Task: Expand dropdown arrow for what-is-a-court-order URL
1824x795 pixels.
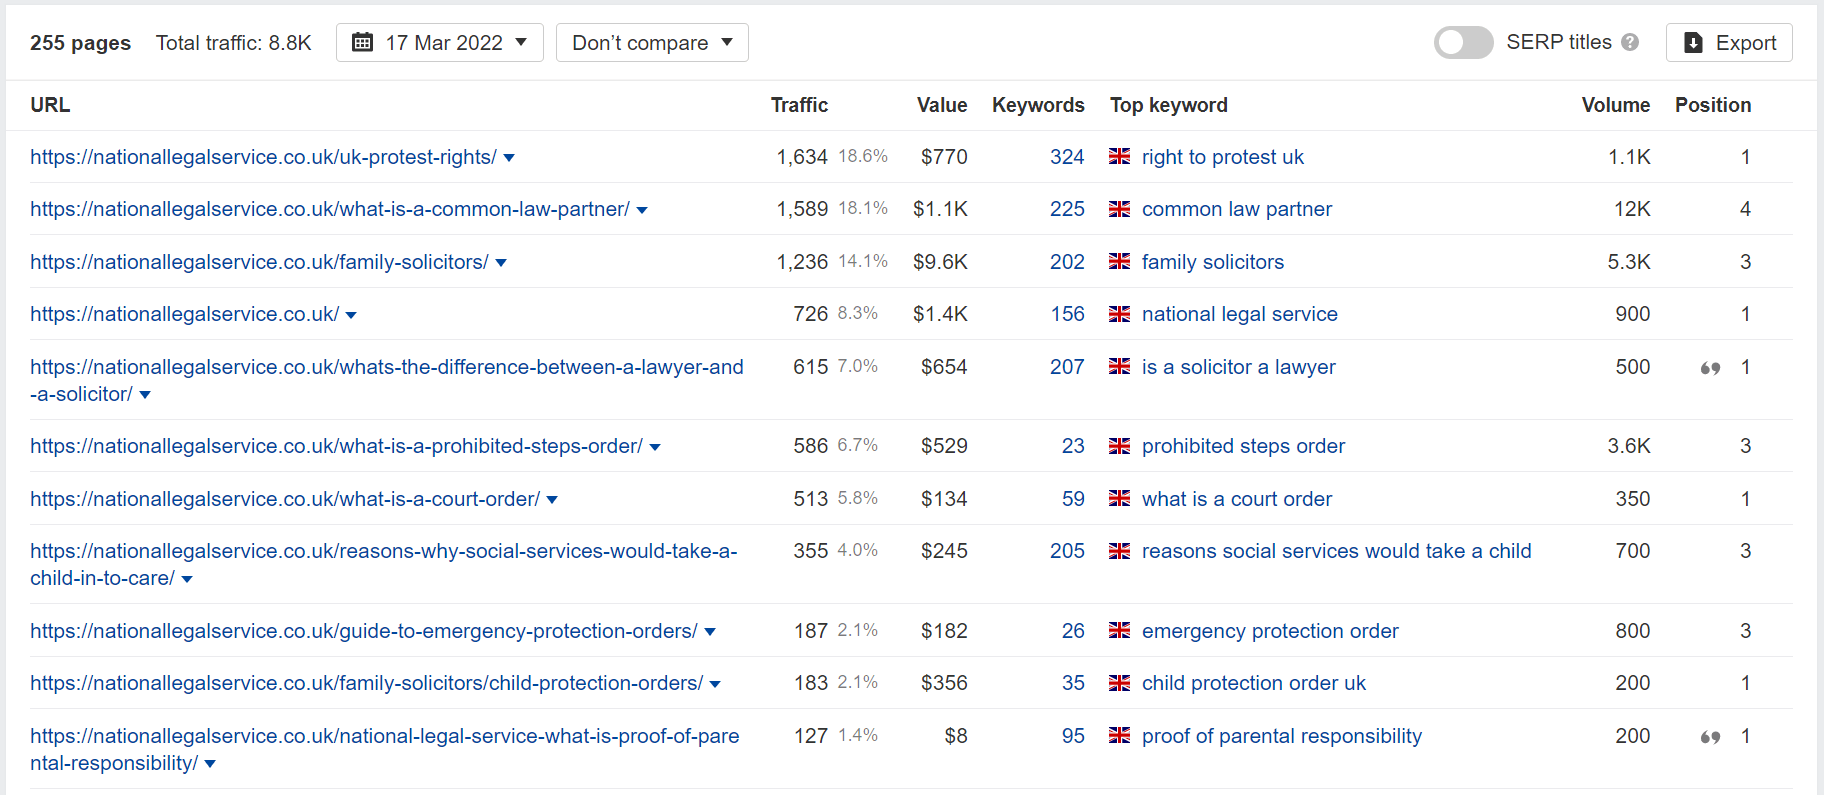Action: (x=552, y=500)
